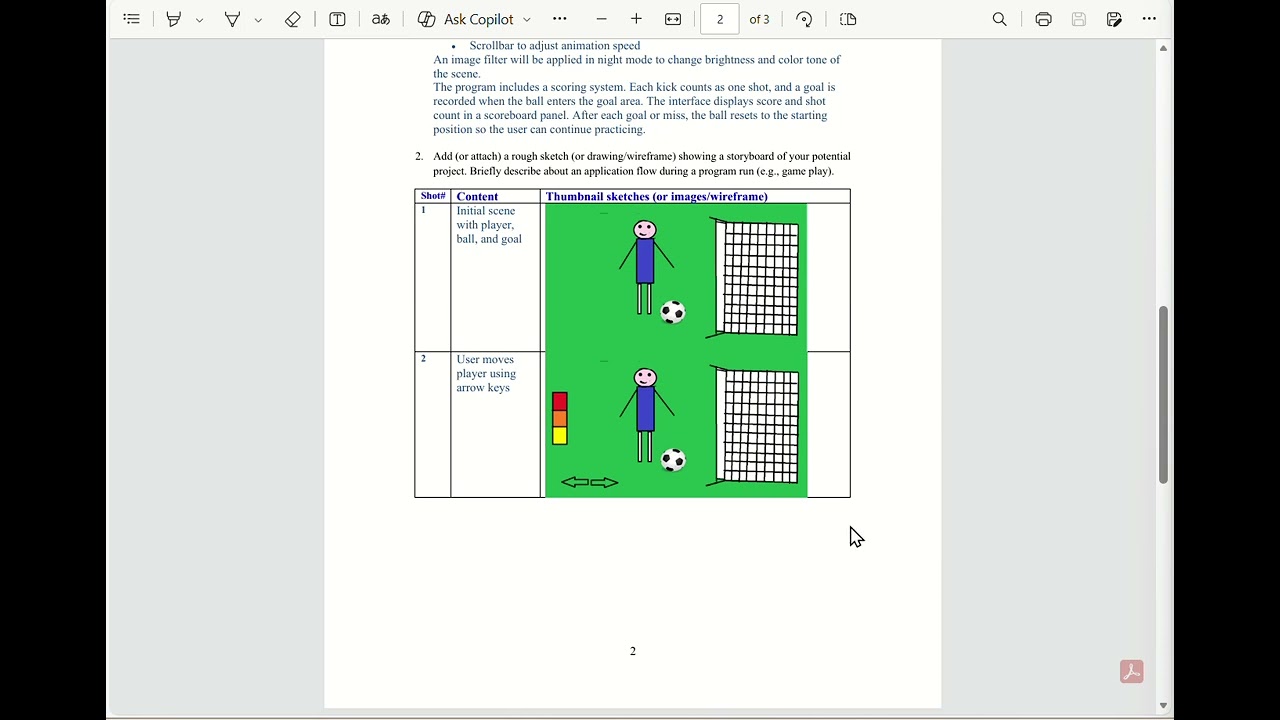Image resolution: width=1280 pixels, height=720 pixels.
Task: Rotate the page with rotate icon
Action: [x=805, y=19]
